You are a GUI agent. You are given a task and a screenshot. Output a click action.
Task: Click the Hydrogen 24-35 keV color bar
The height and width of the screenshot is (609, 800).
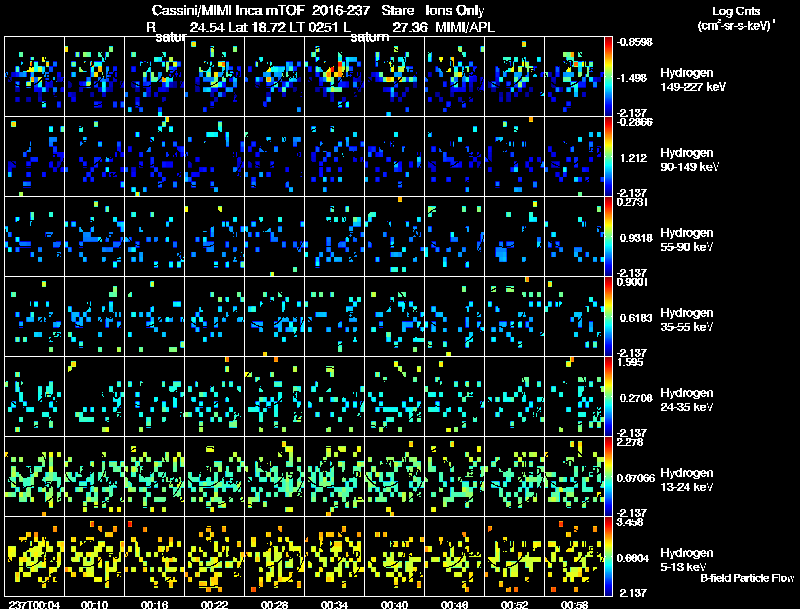608,396
